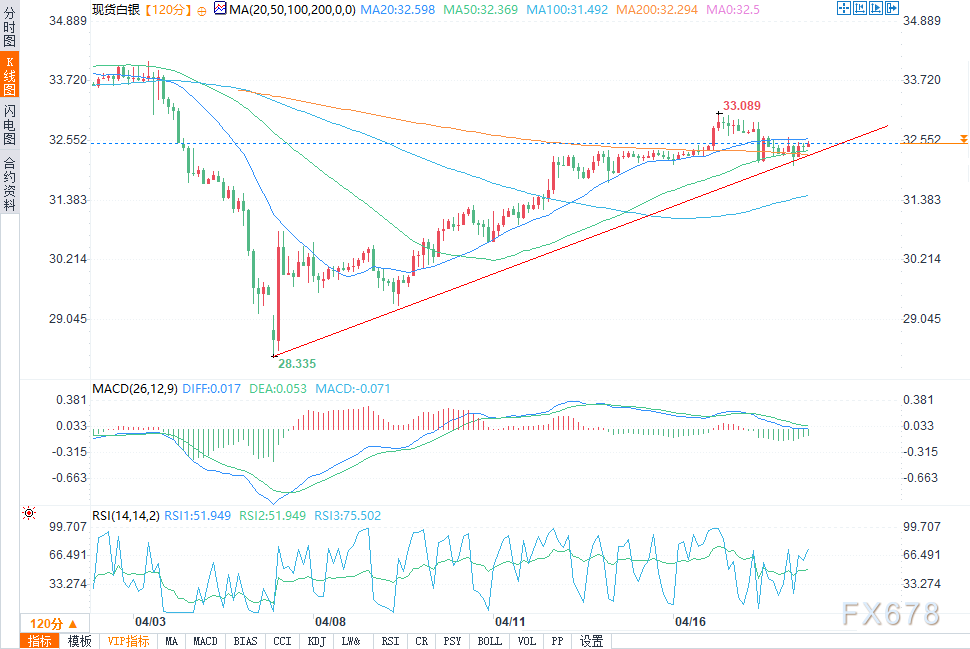The height and width of the screenshot is (649, 970).
Task: Click the orange price marker arrow on right axis
Action: tap(962, 138)
